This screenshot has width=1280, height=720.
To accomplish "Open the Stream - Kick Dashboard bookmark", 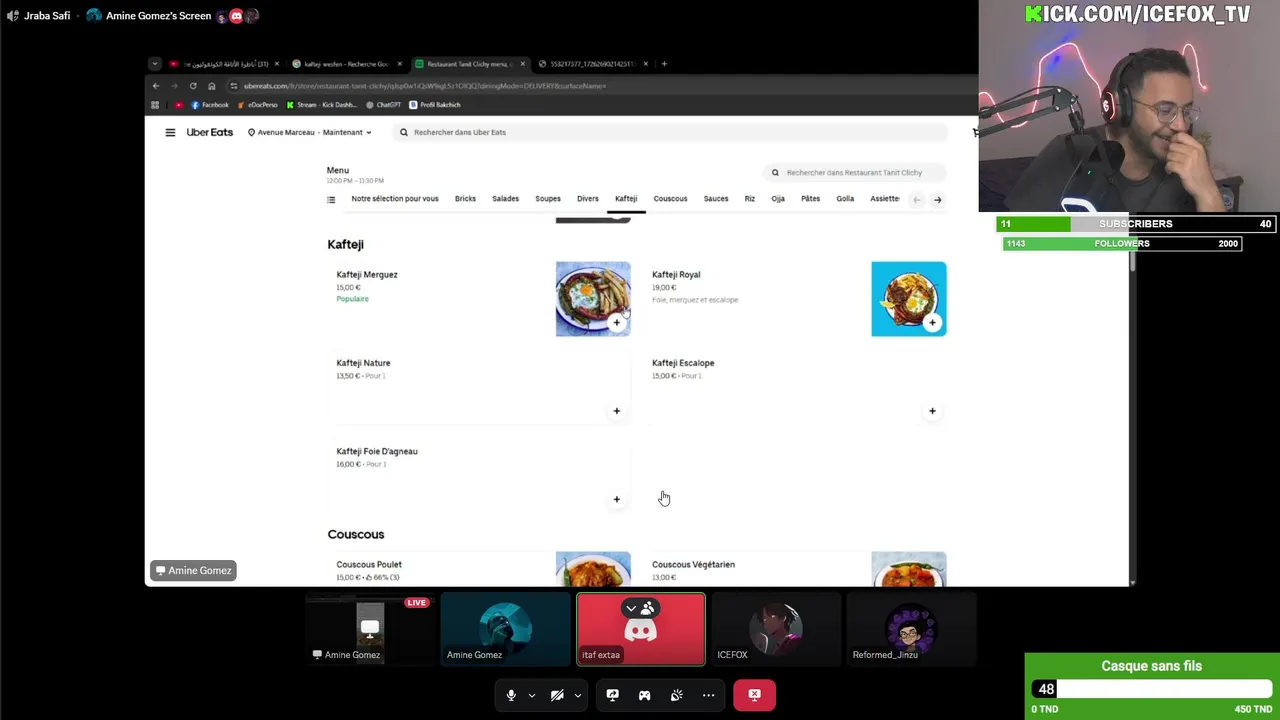I will [322, 105].
